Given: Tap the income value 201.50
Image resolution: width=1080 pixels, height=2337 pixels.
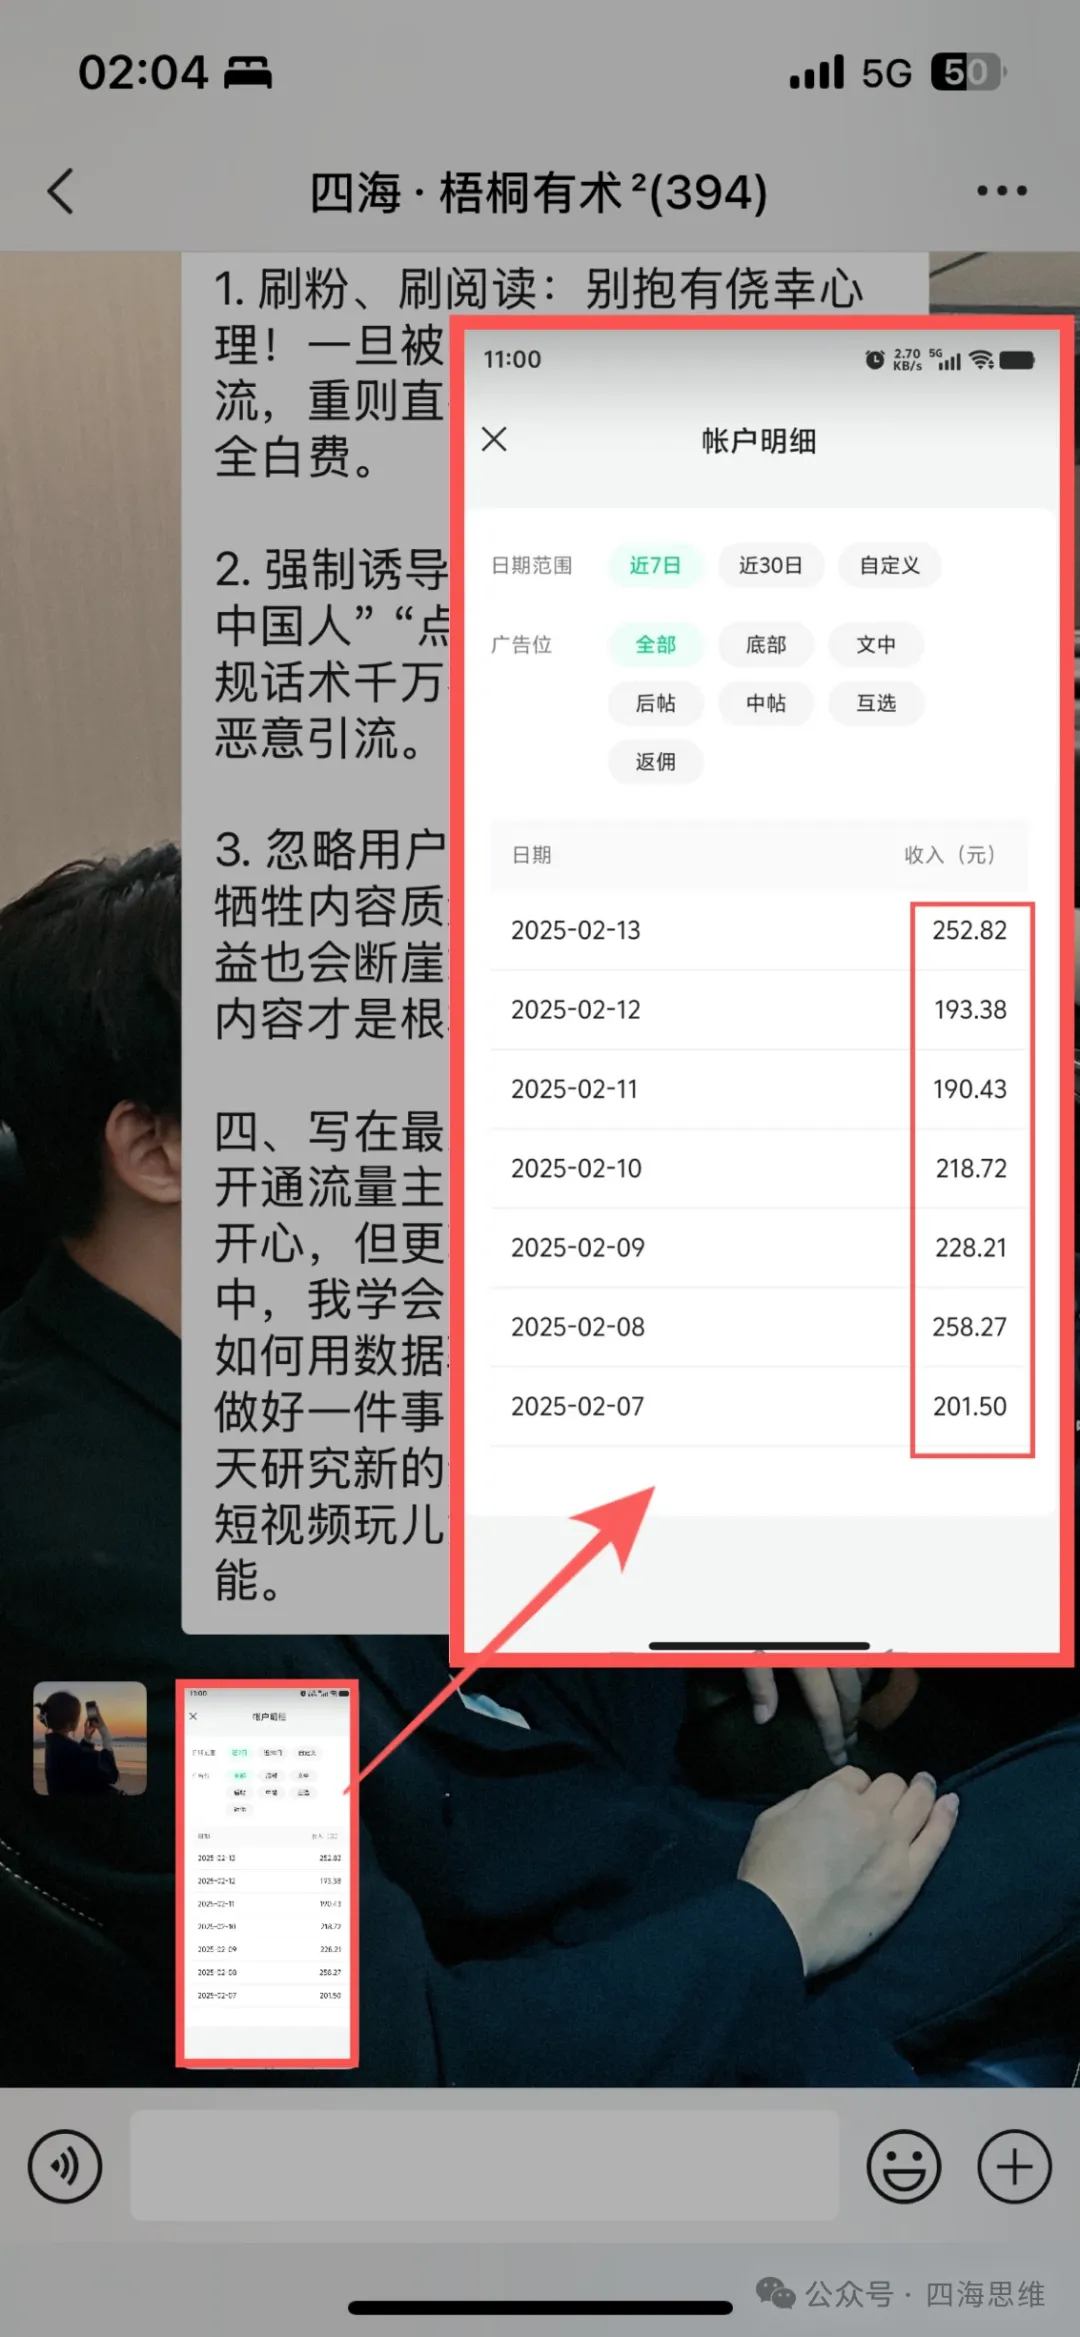Looking at the screenshot, I should coord(970,1406).
